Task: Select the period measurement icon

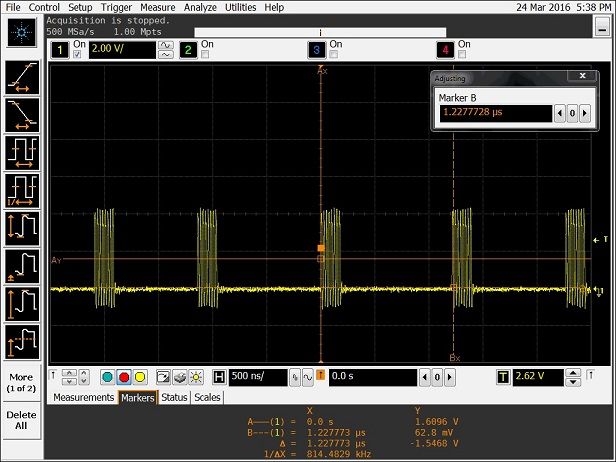Action: (x=22, y=153)
